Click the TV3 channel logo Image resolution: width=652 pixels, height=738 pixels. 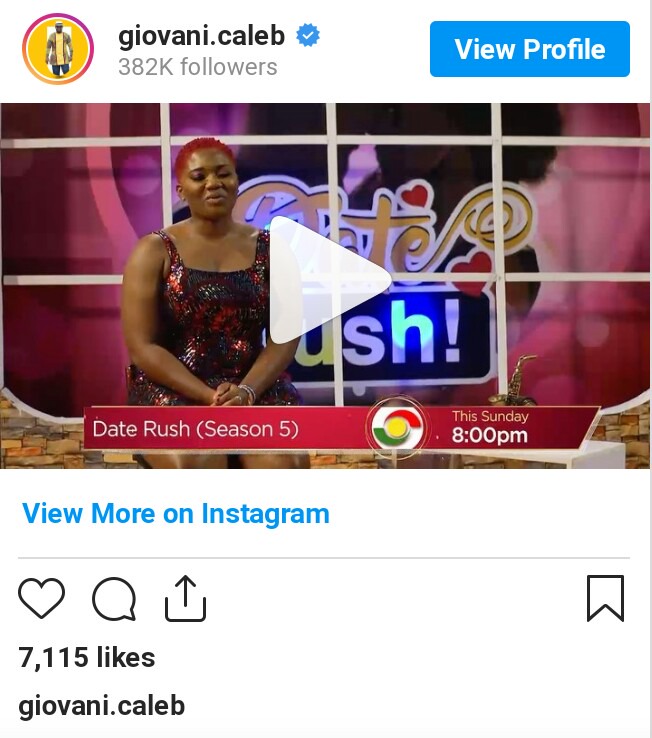pos(397,425)
